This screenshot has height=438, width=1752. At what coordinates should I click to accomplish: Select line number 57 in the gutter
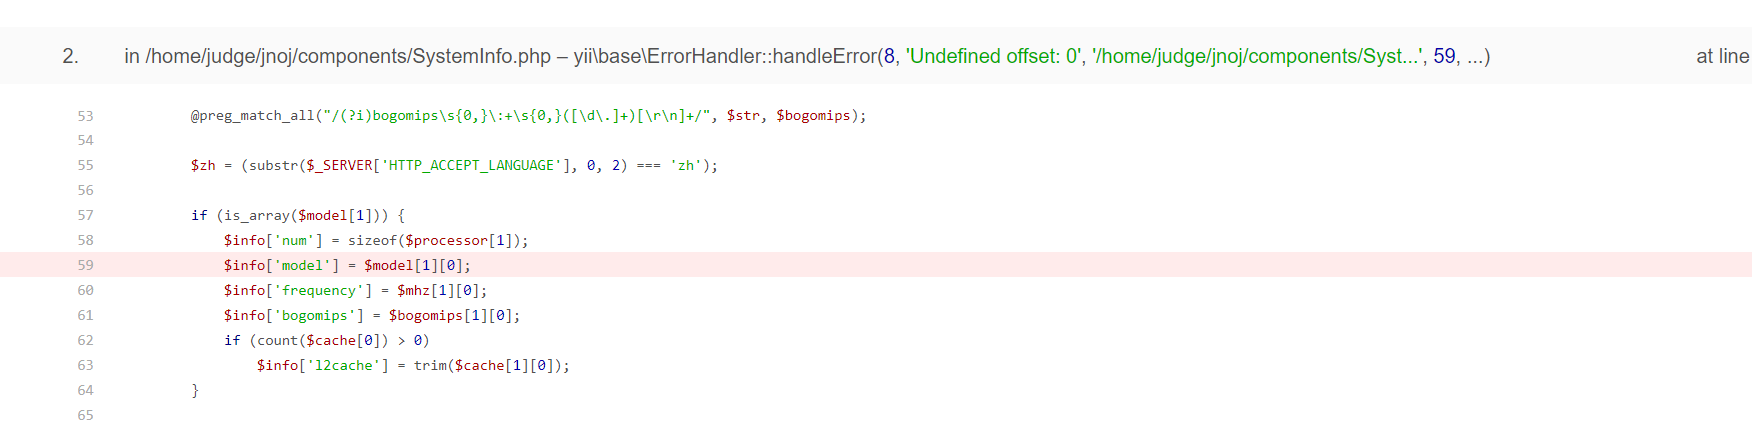pyautogui.click(x=85, y=216)
